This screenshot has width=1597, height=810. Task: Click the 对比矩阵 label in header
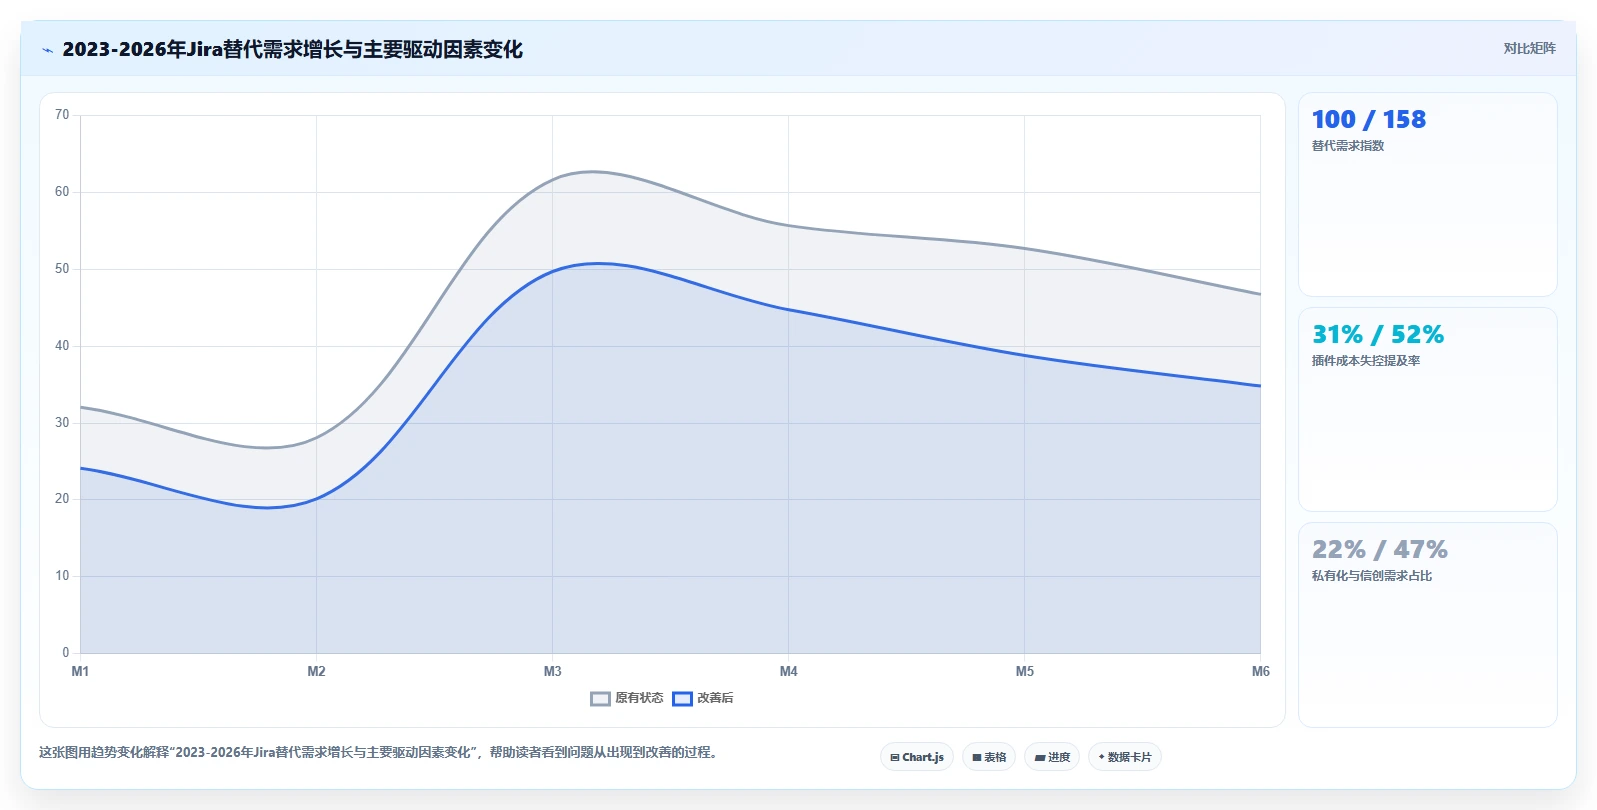(x=1529, y=48)
